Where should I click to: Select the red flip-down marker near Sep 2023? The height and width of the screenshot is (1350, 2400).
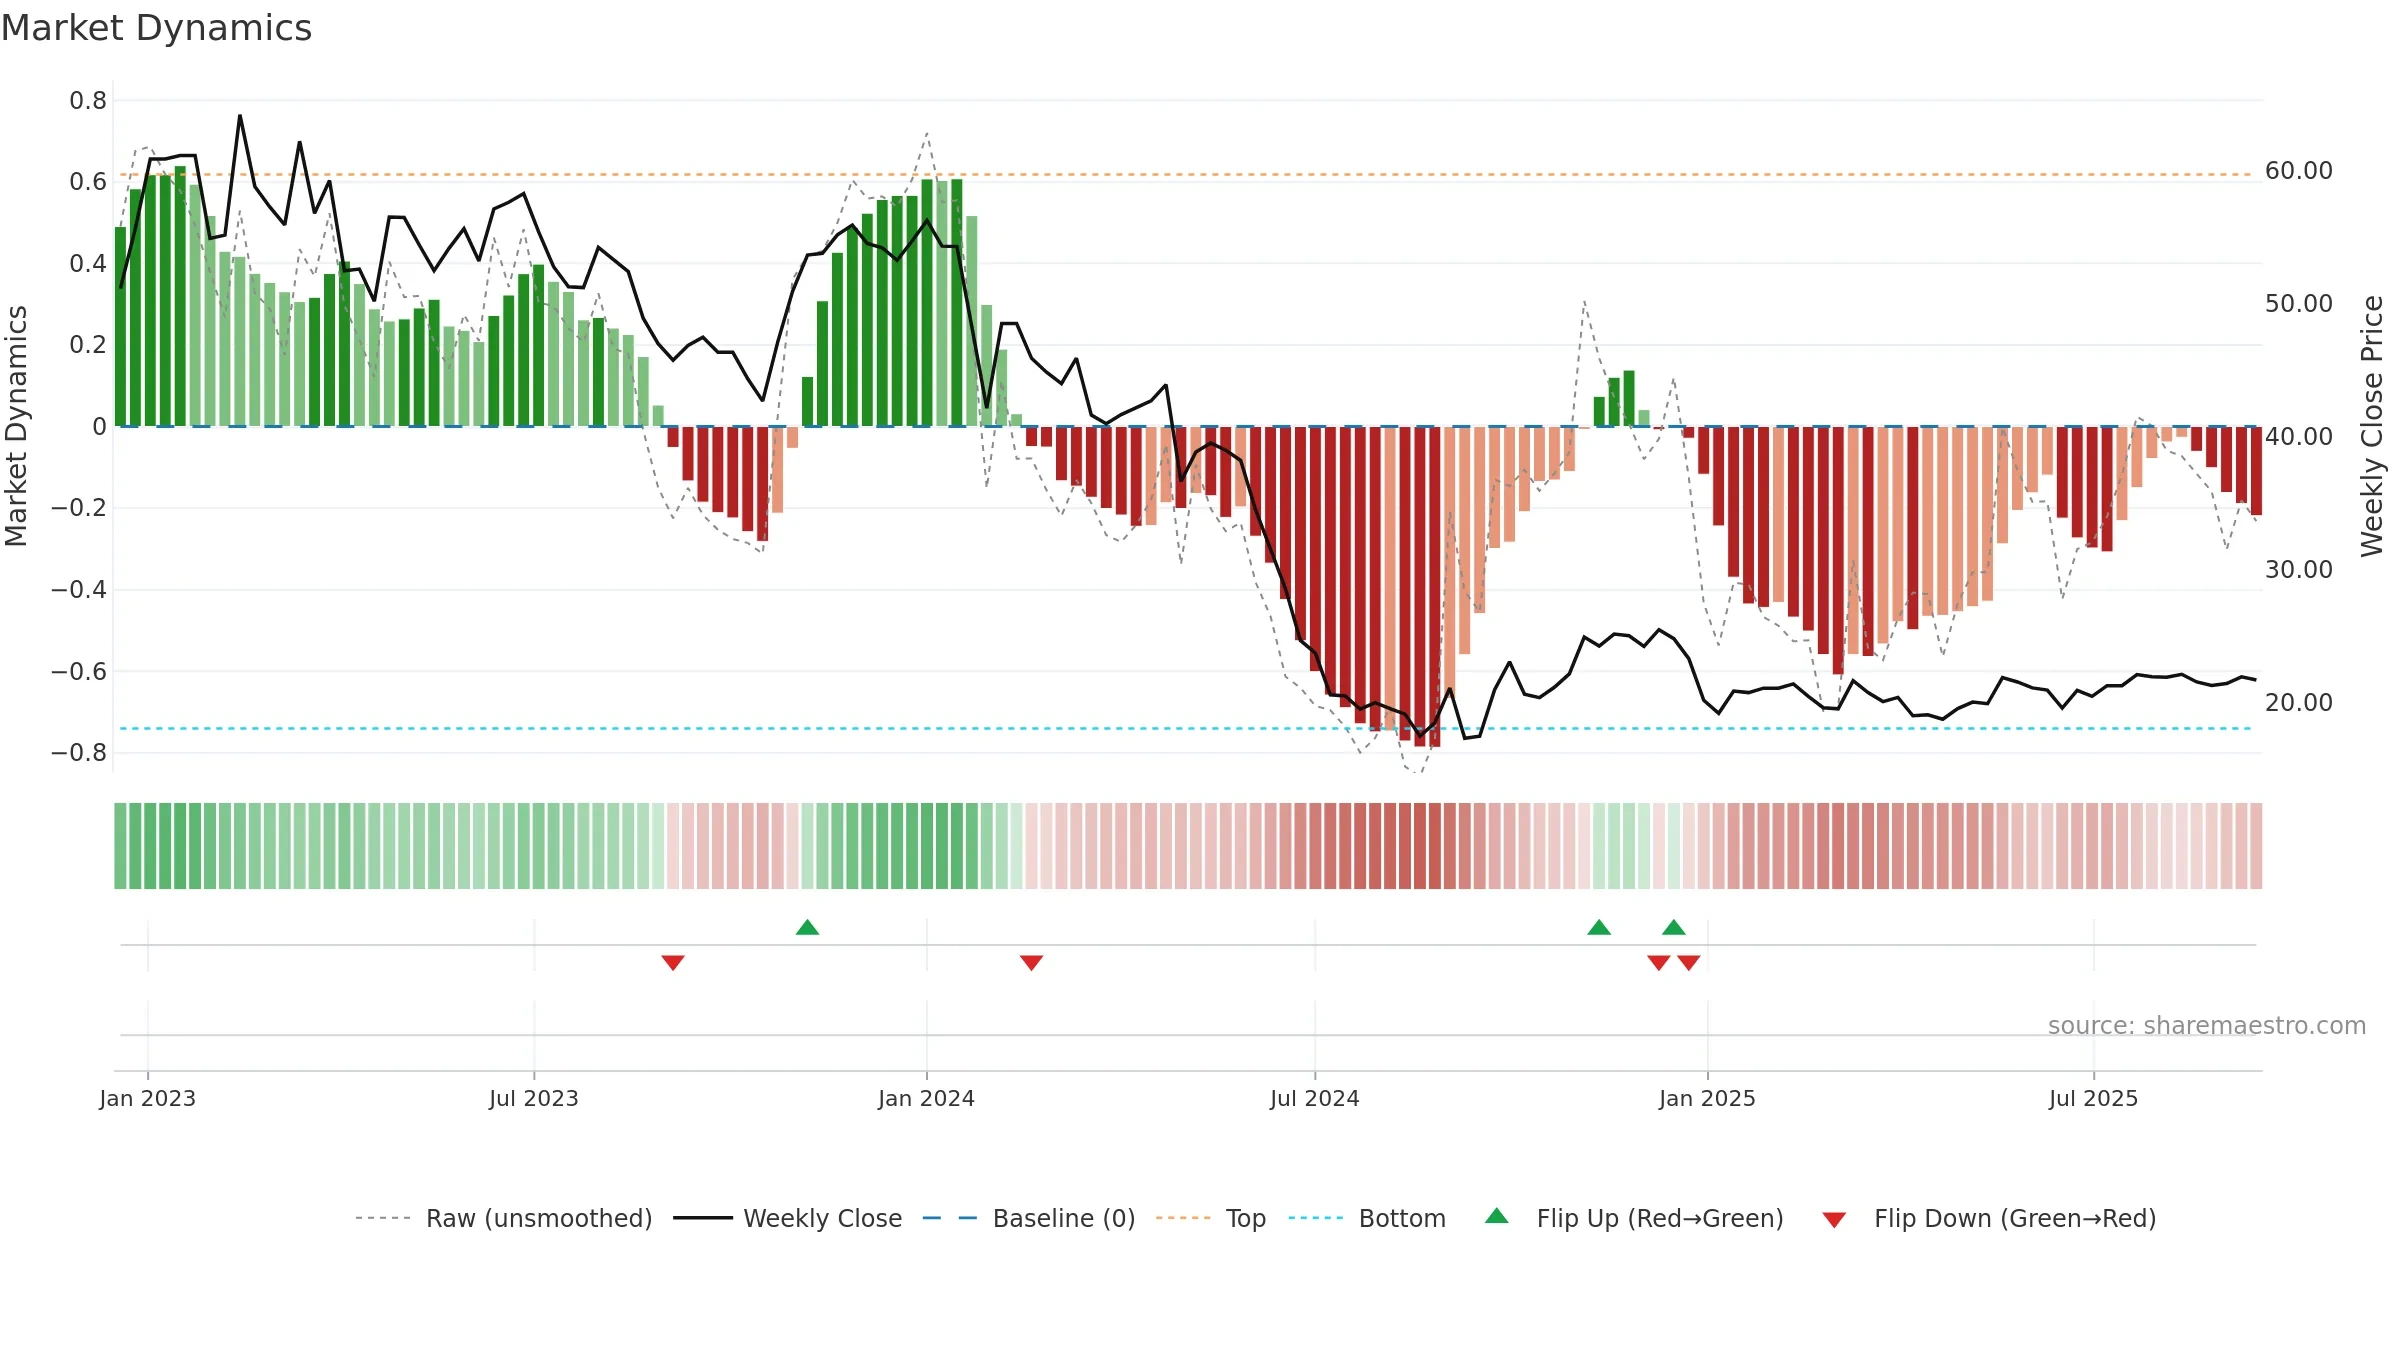[x=673, y=962]
